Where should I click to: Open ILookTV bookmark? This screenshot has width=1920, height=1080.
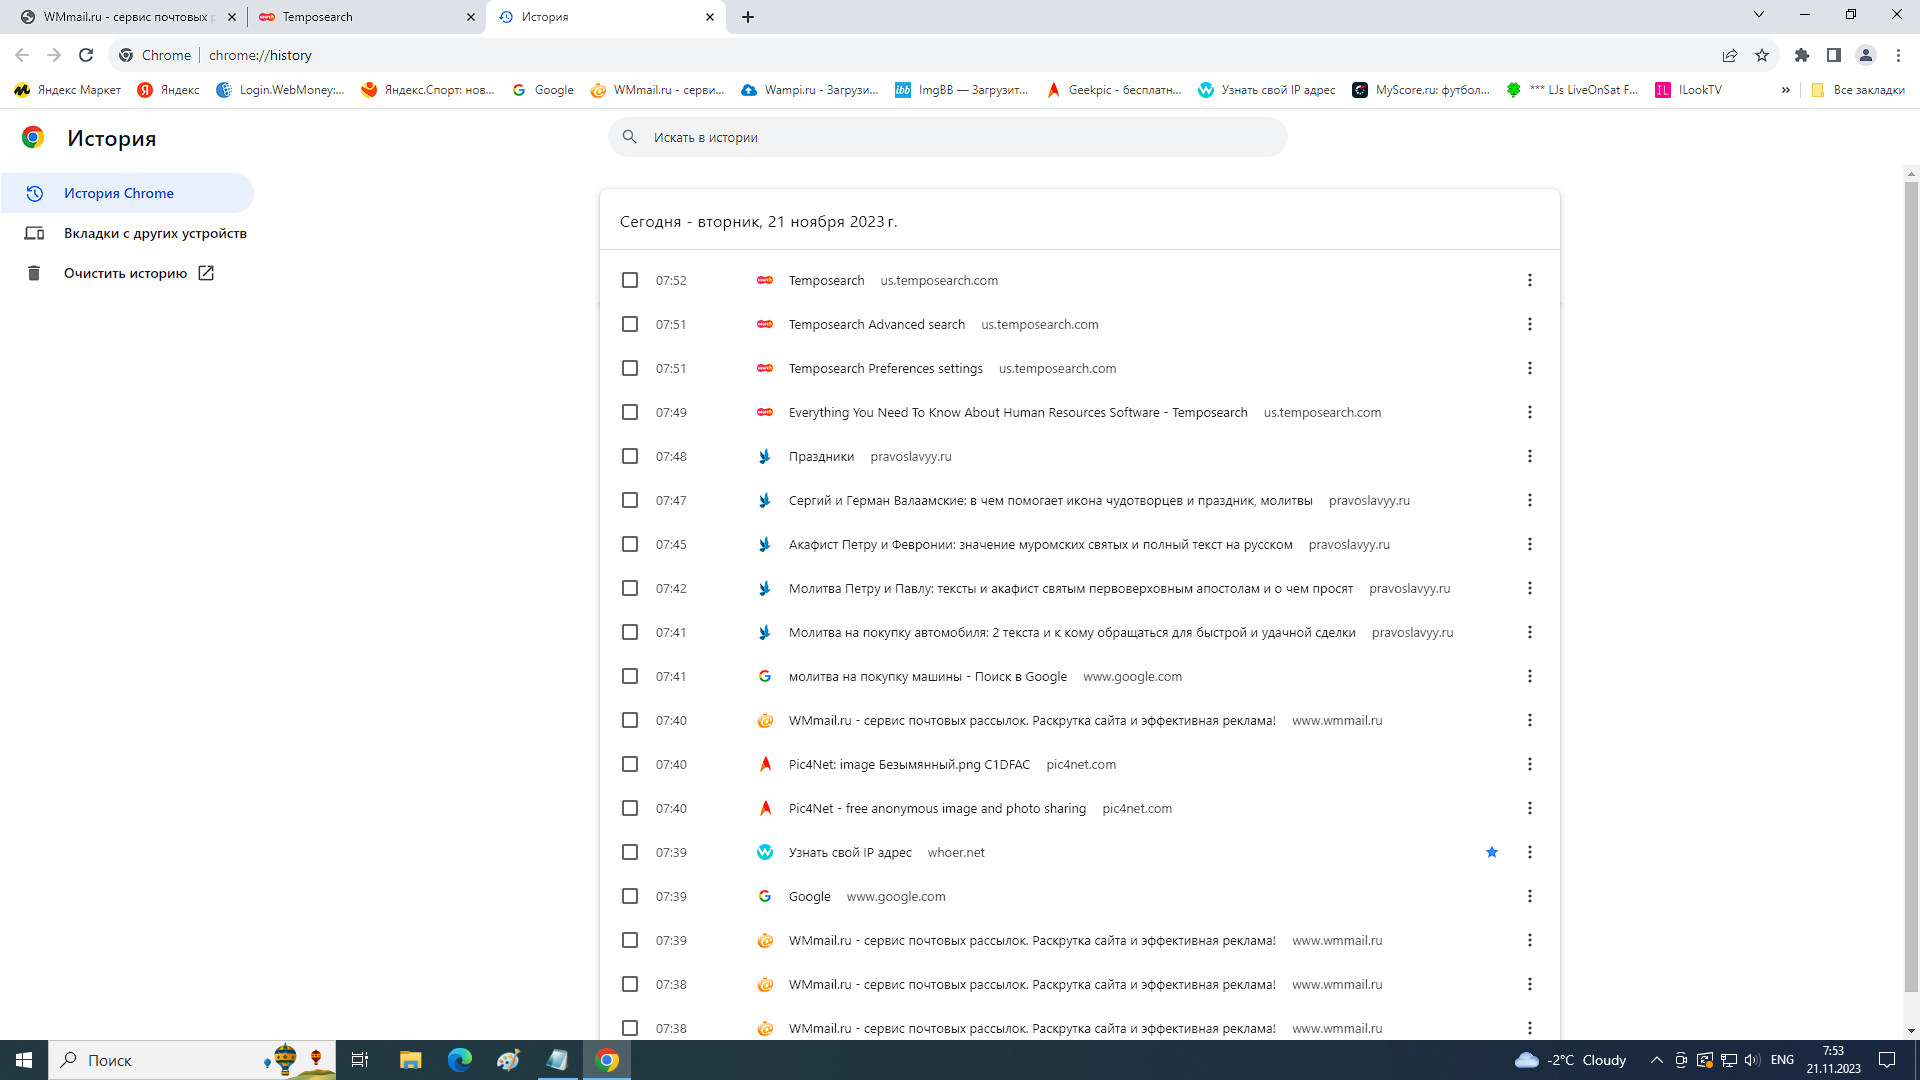pyautogui.click(x=1688, y=90)
